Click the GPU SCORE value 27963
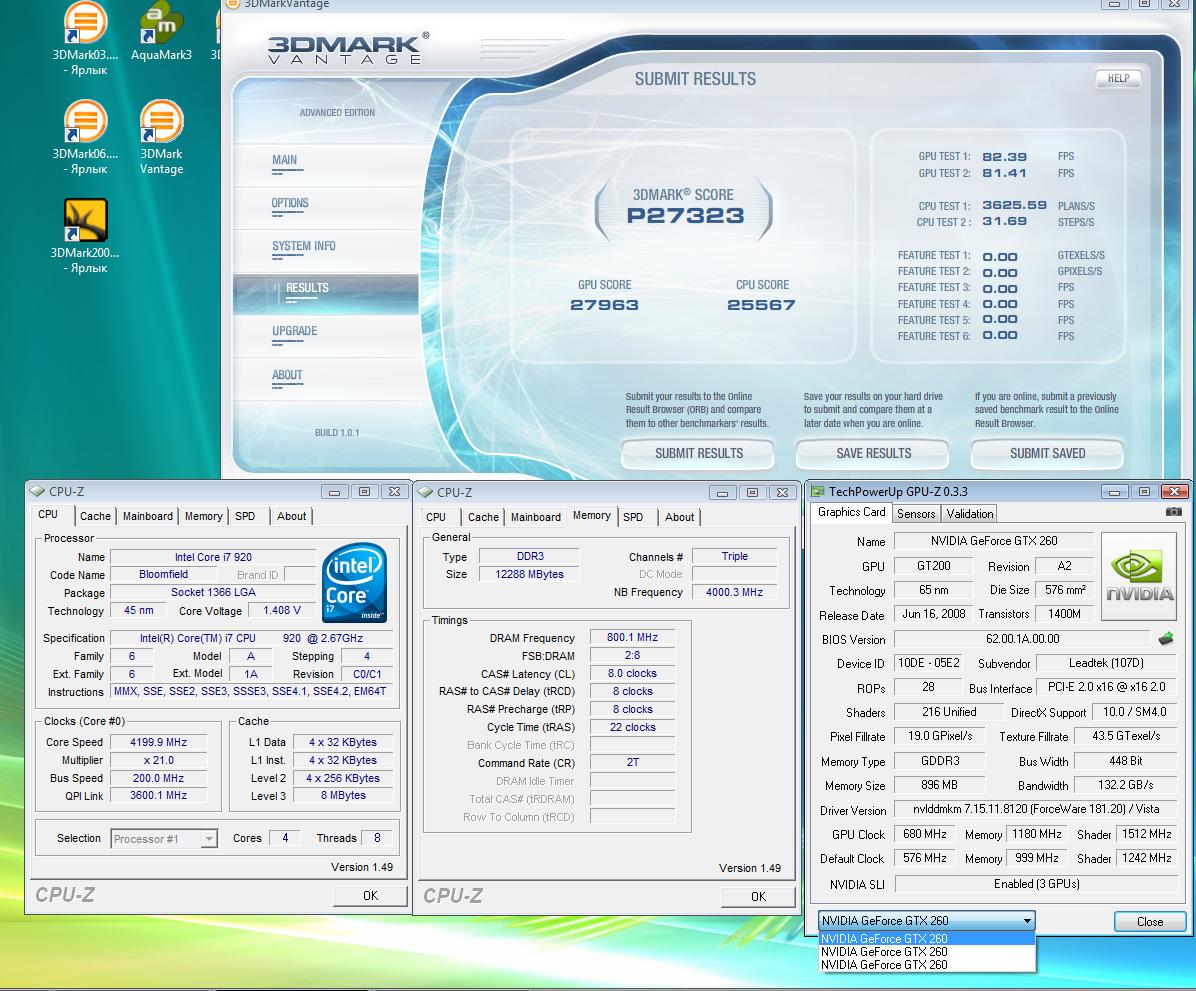Viewport: 1196px width, 991px height. tap(604, 305)
